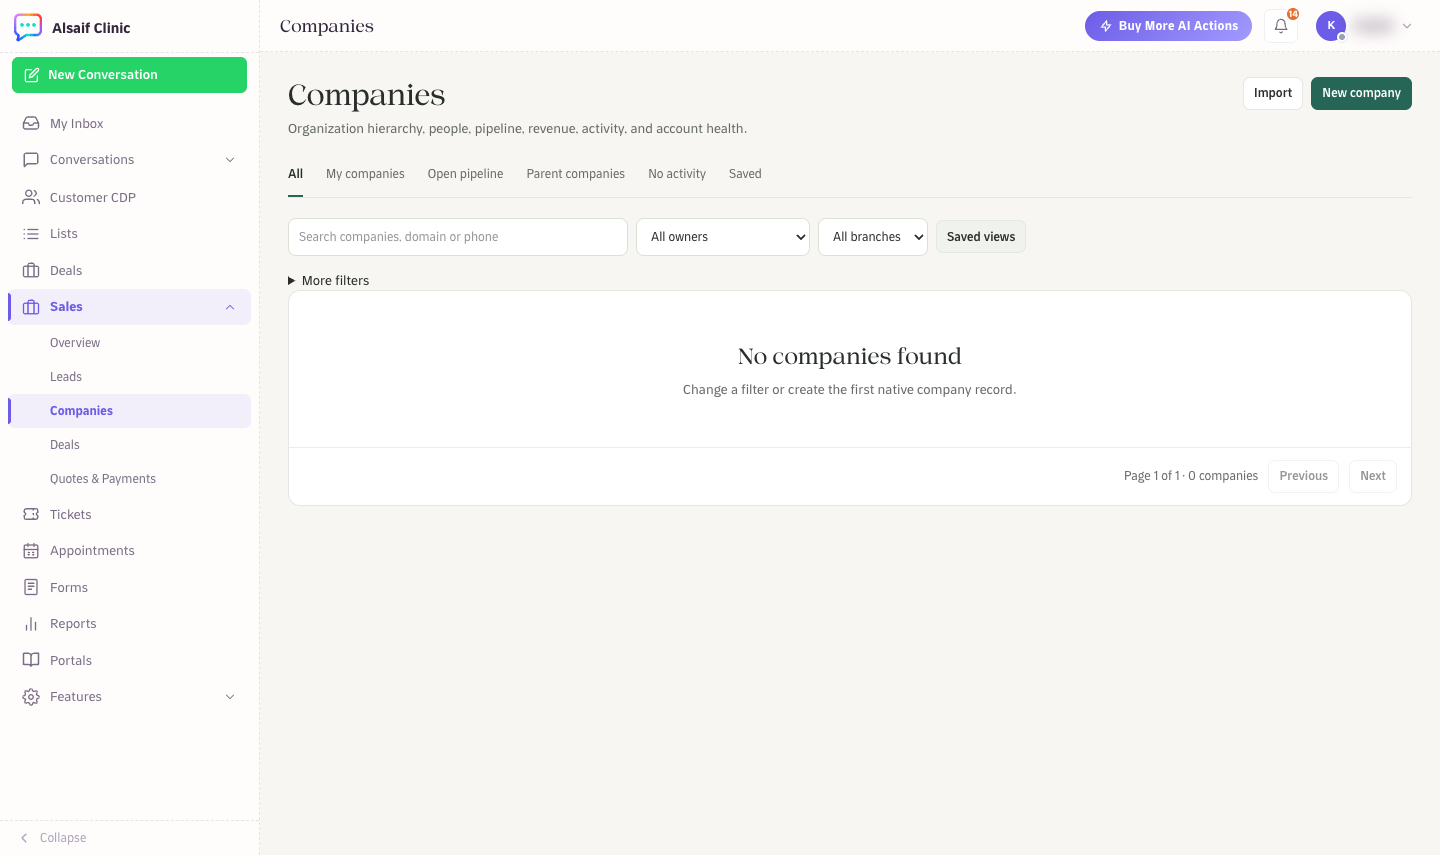
Task: Click the Saved views button
Action: 981,237
